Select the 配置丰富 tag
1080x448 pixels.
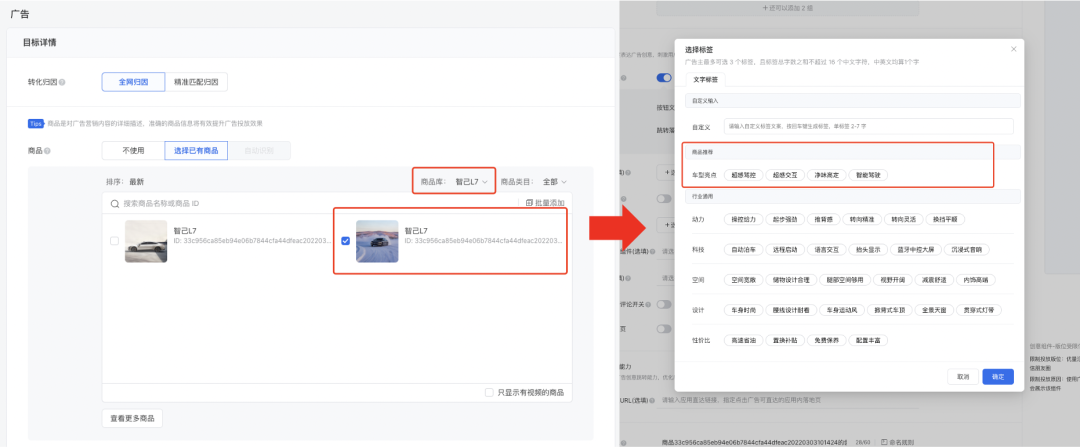click(x=869, y=340)
